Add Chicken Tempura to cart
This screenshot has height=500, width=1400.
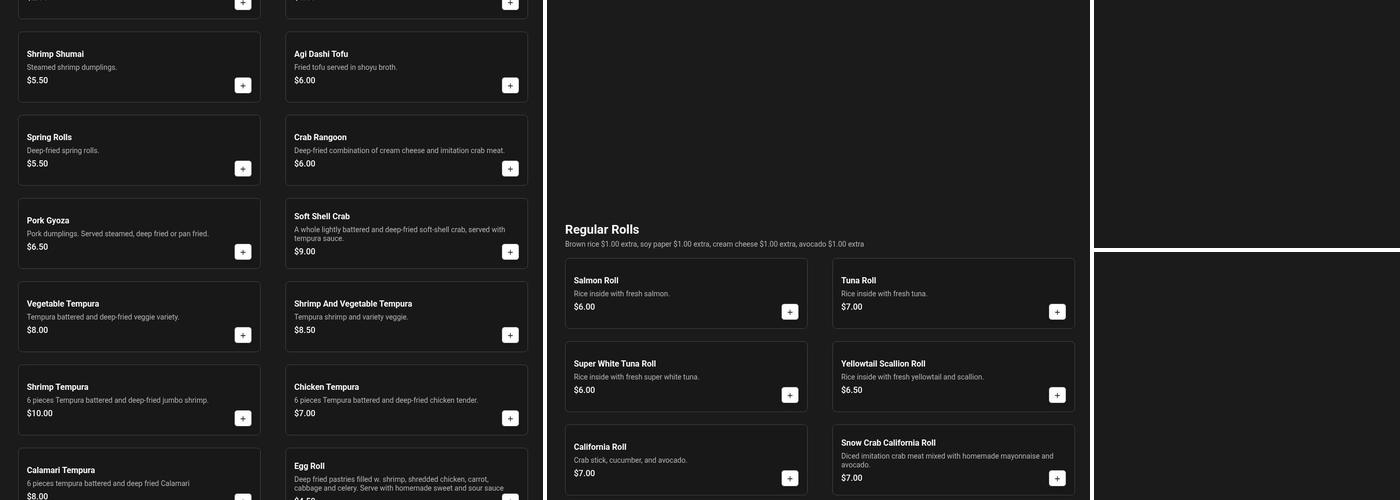510,418
